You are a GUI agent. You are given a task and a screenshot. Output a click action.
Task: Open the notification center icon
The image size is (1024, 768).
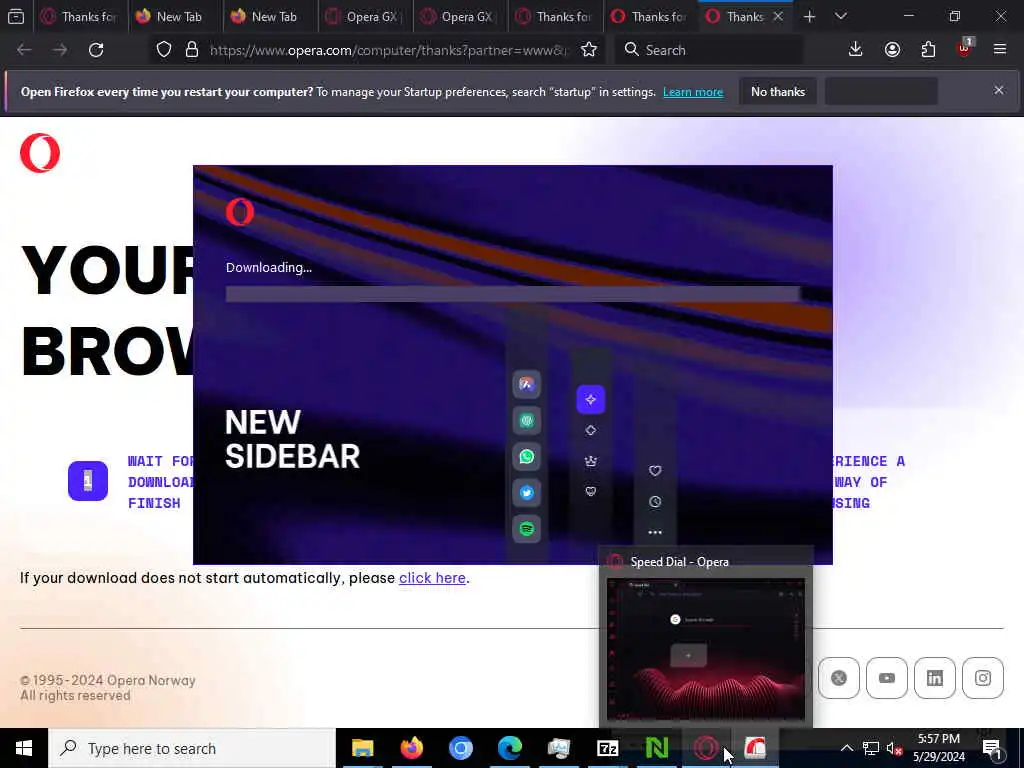(x=992, y=748)
